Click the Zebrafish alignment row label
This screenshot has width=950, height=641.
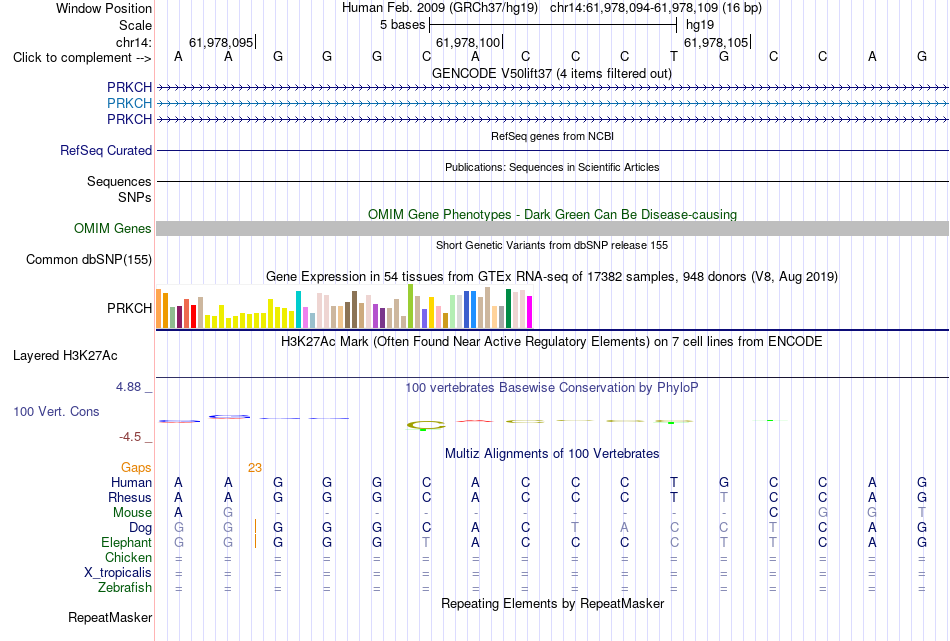point(125,588)
